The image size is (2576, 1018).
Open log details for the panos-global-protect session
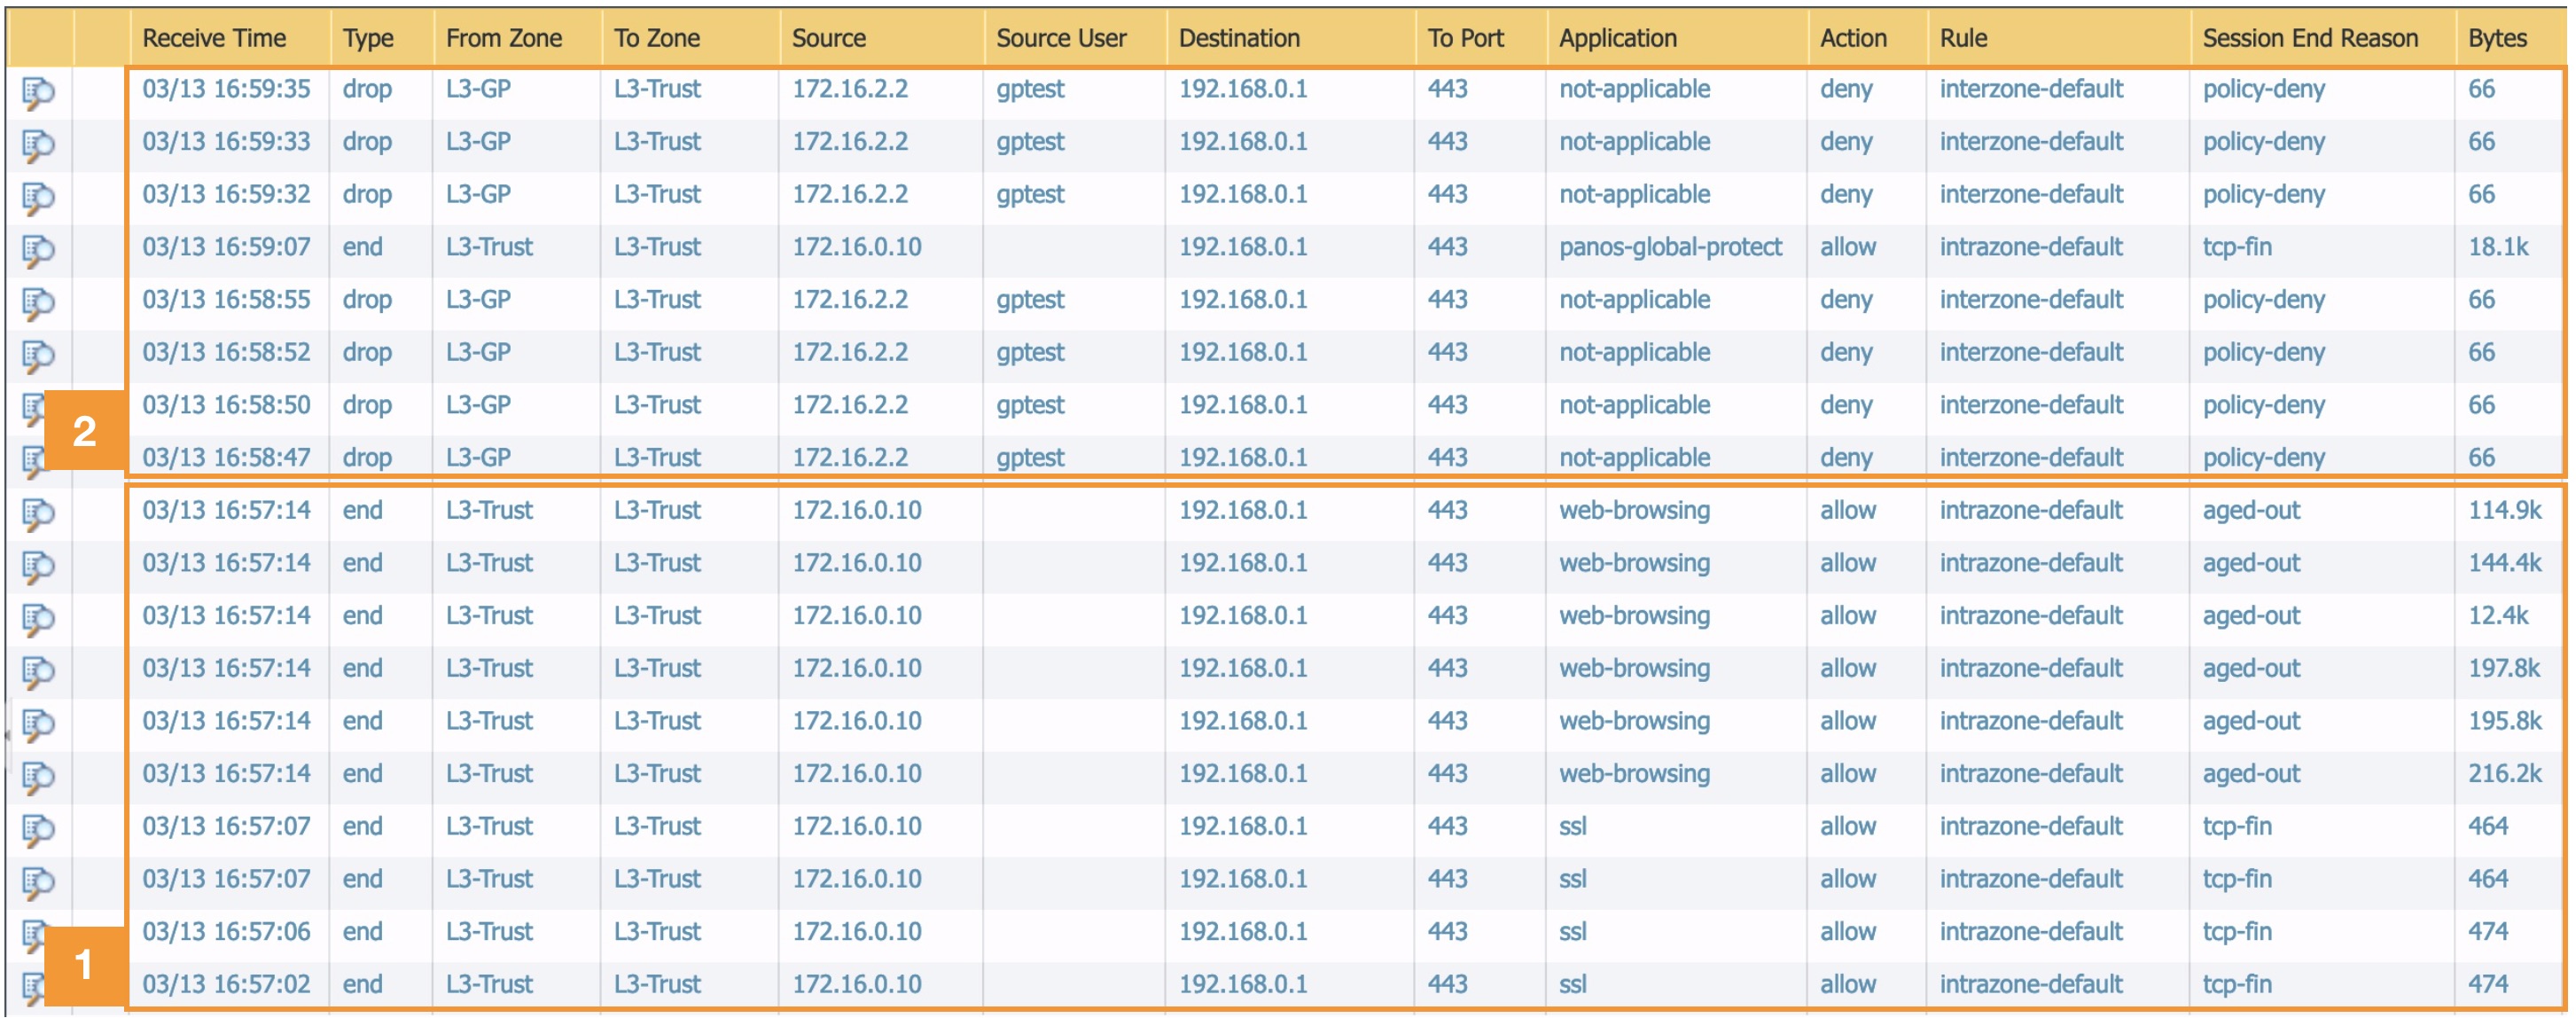point(40,246)
